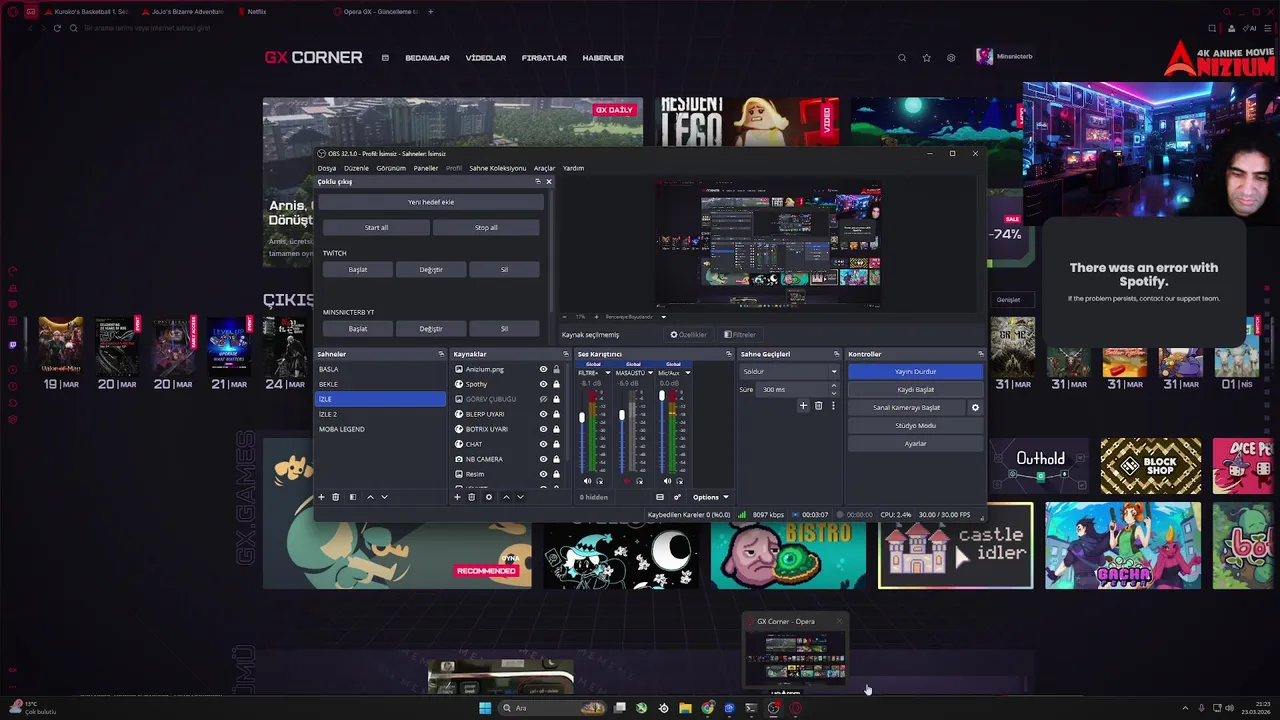1280x720 pixels.
Task: Adjust FILTRE+ volume fader
Action: tap(582, 417)
